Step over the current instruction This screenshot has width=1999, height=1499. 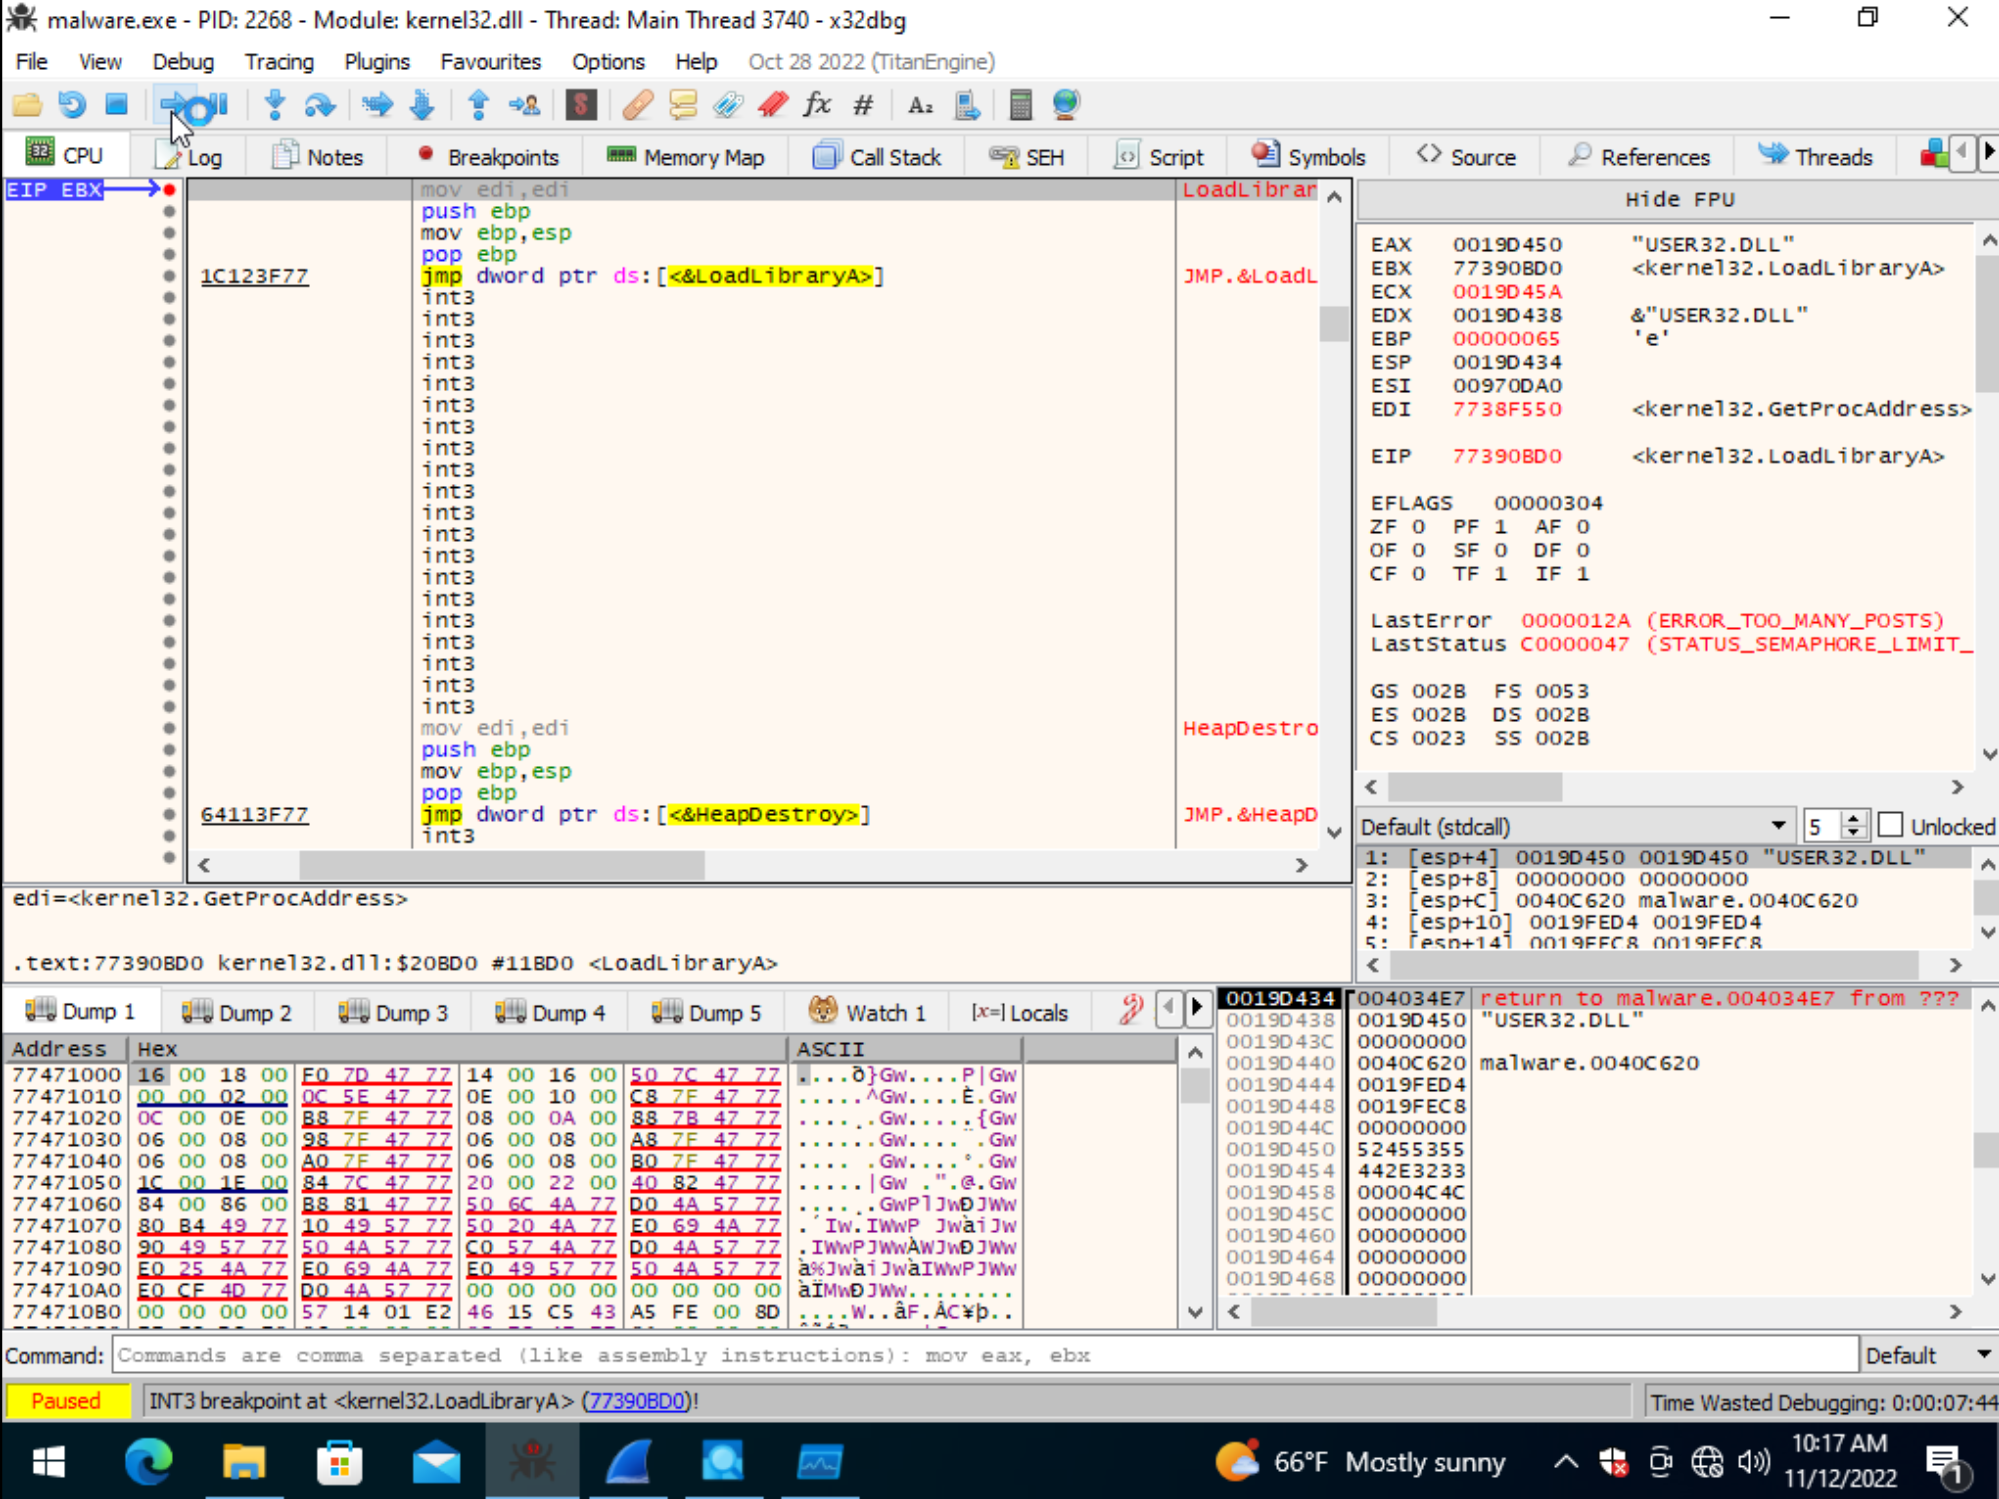(320, 105)
